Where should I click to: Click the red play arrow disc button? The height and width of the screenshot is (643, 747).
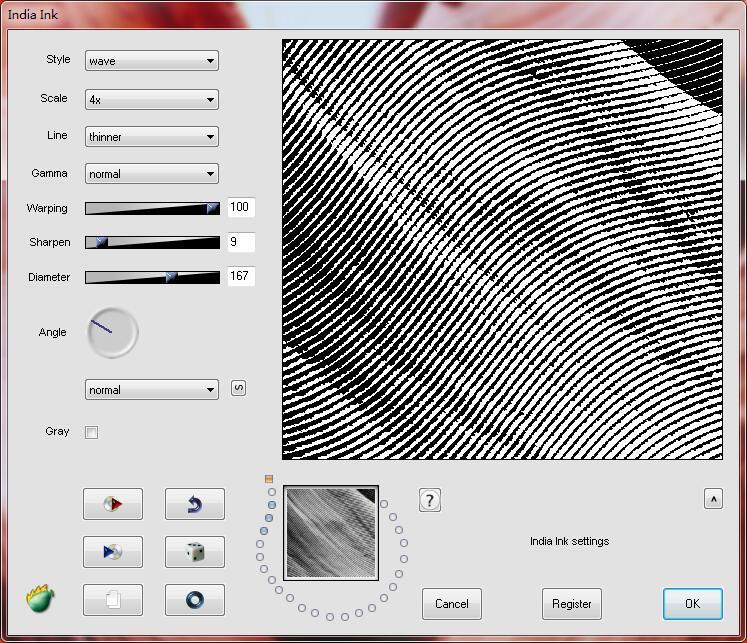(x=112, y=504)
